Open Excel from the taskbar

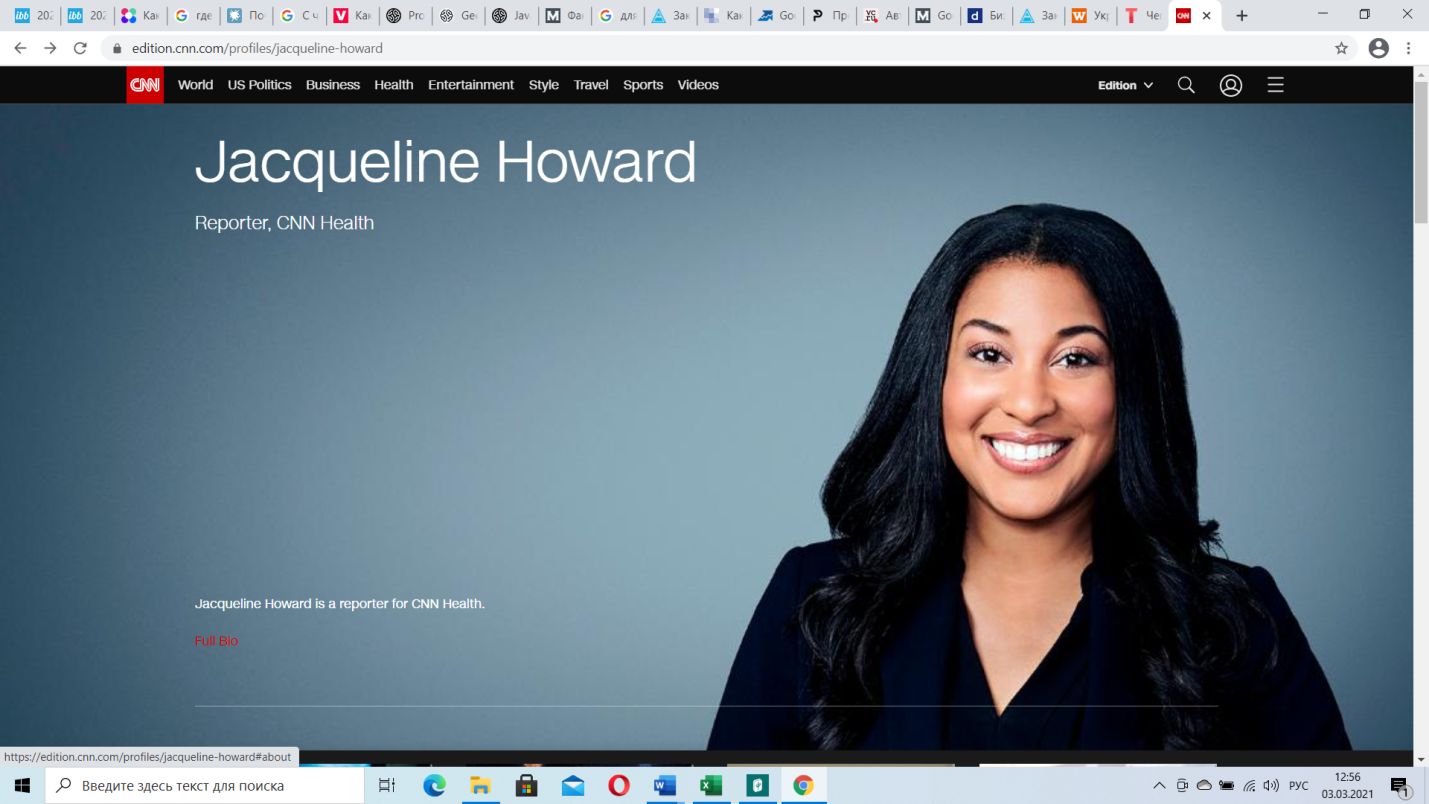(710, 786)
